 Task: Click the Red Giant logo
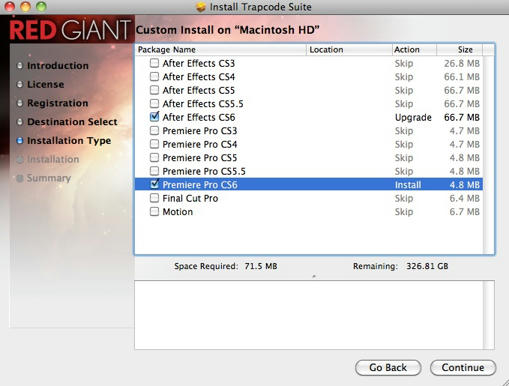click(70, 30)
